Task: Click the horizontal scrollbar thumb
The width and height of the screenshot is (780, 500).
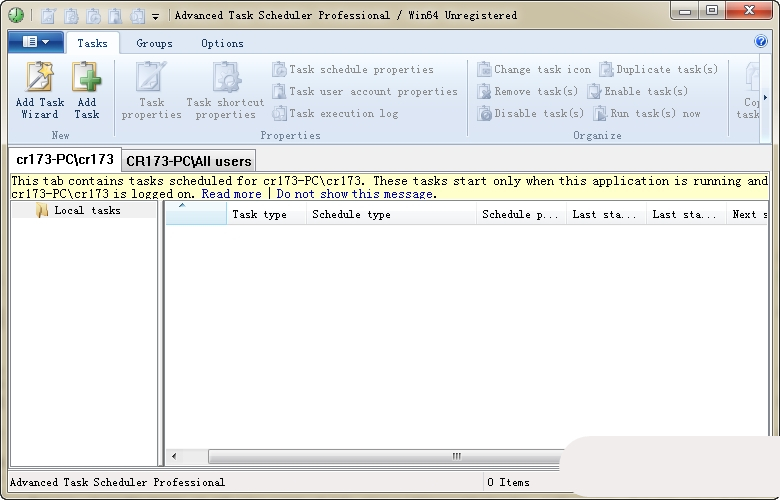Action: click(386, 456)
